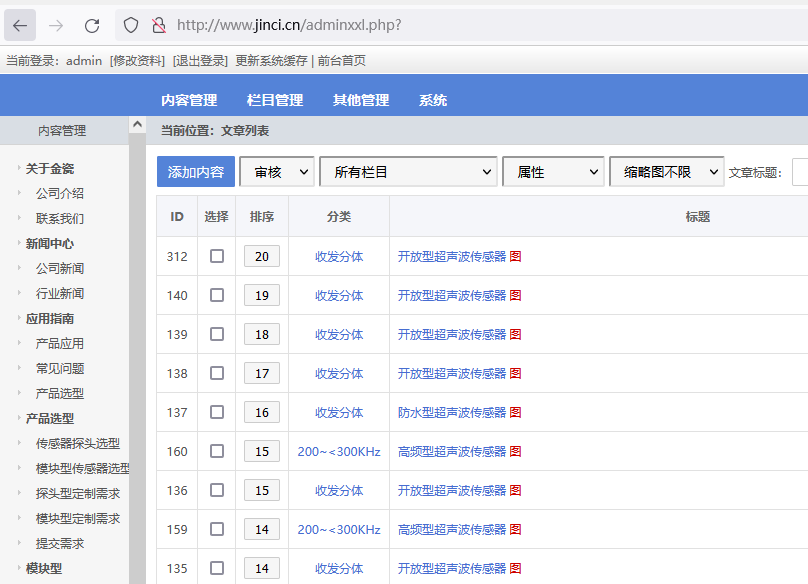
Task: Click the sort order field showing 20
Action: [262, 256]
